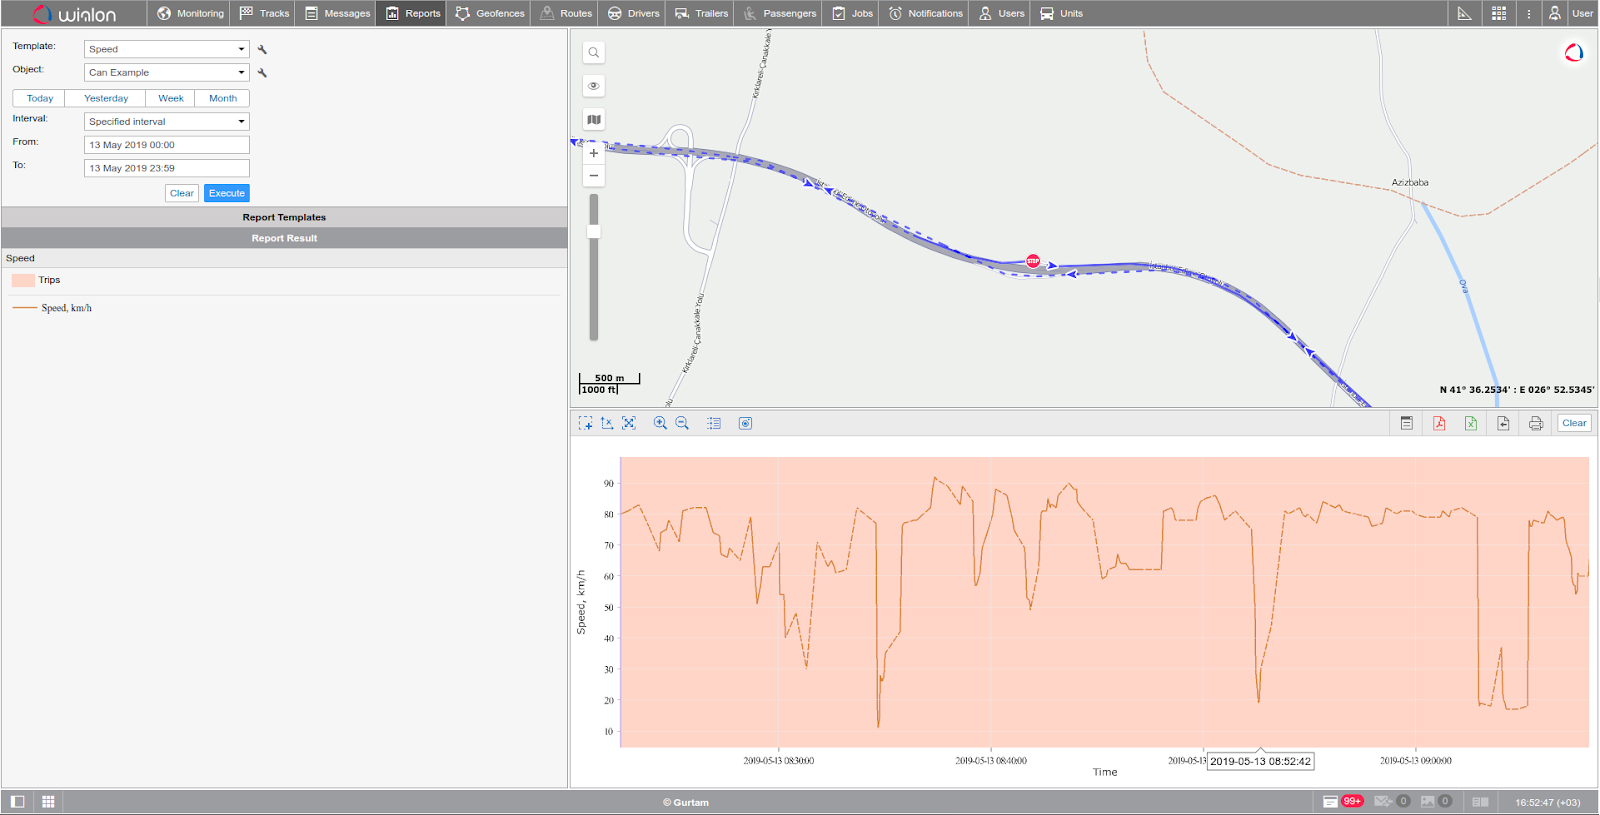Click the Clear button next to Execute
Viewport: 1600px width, 815px height.
(x=181, y=193)
